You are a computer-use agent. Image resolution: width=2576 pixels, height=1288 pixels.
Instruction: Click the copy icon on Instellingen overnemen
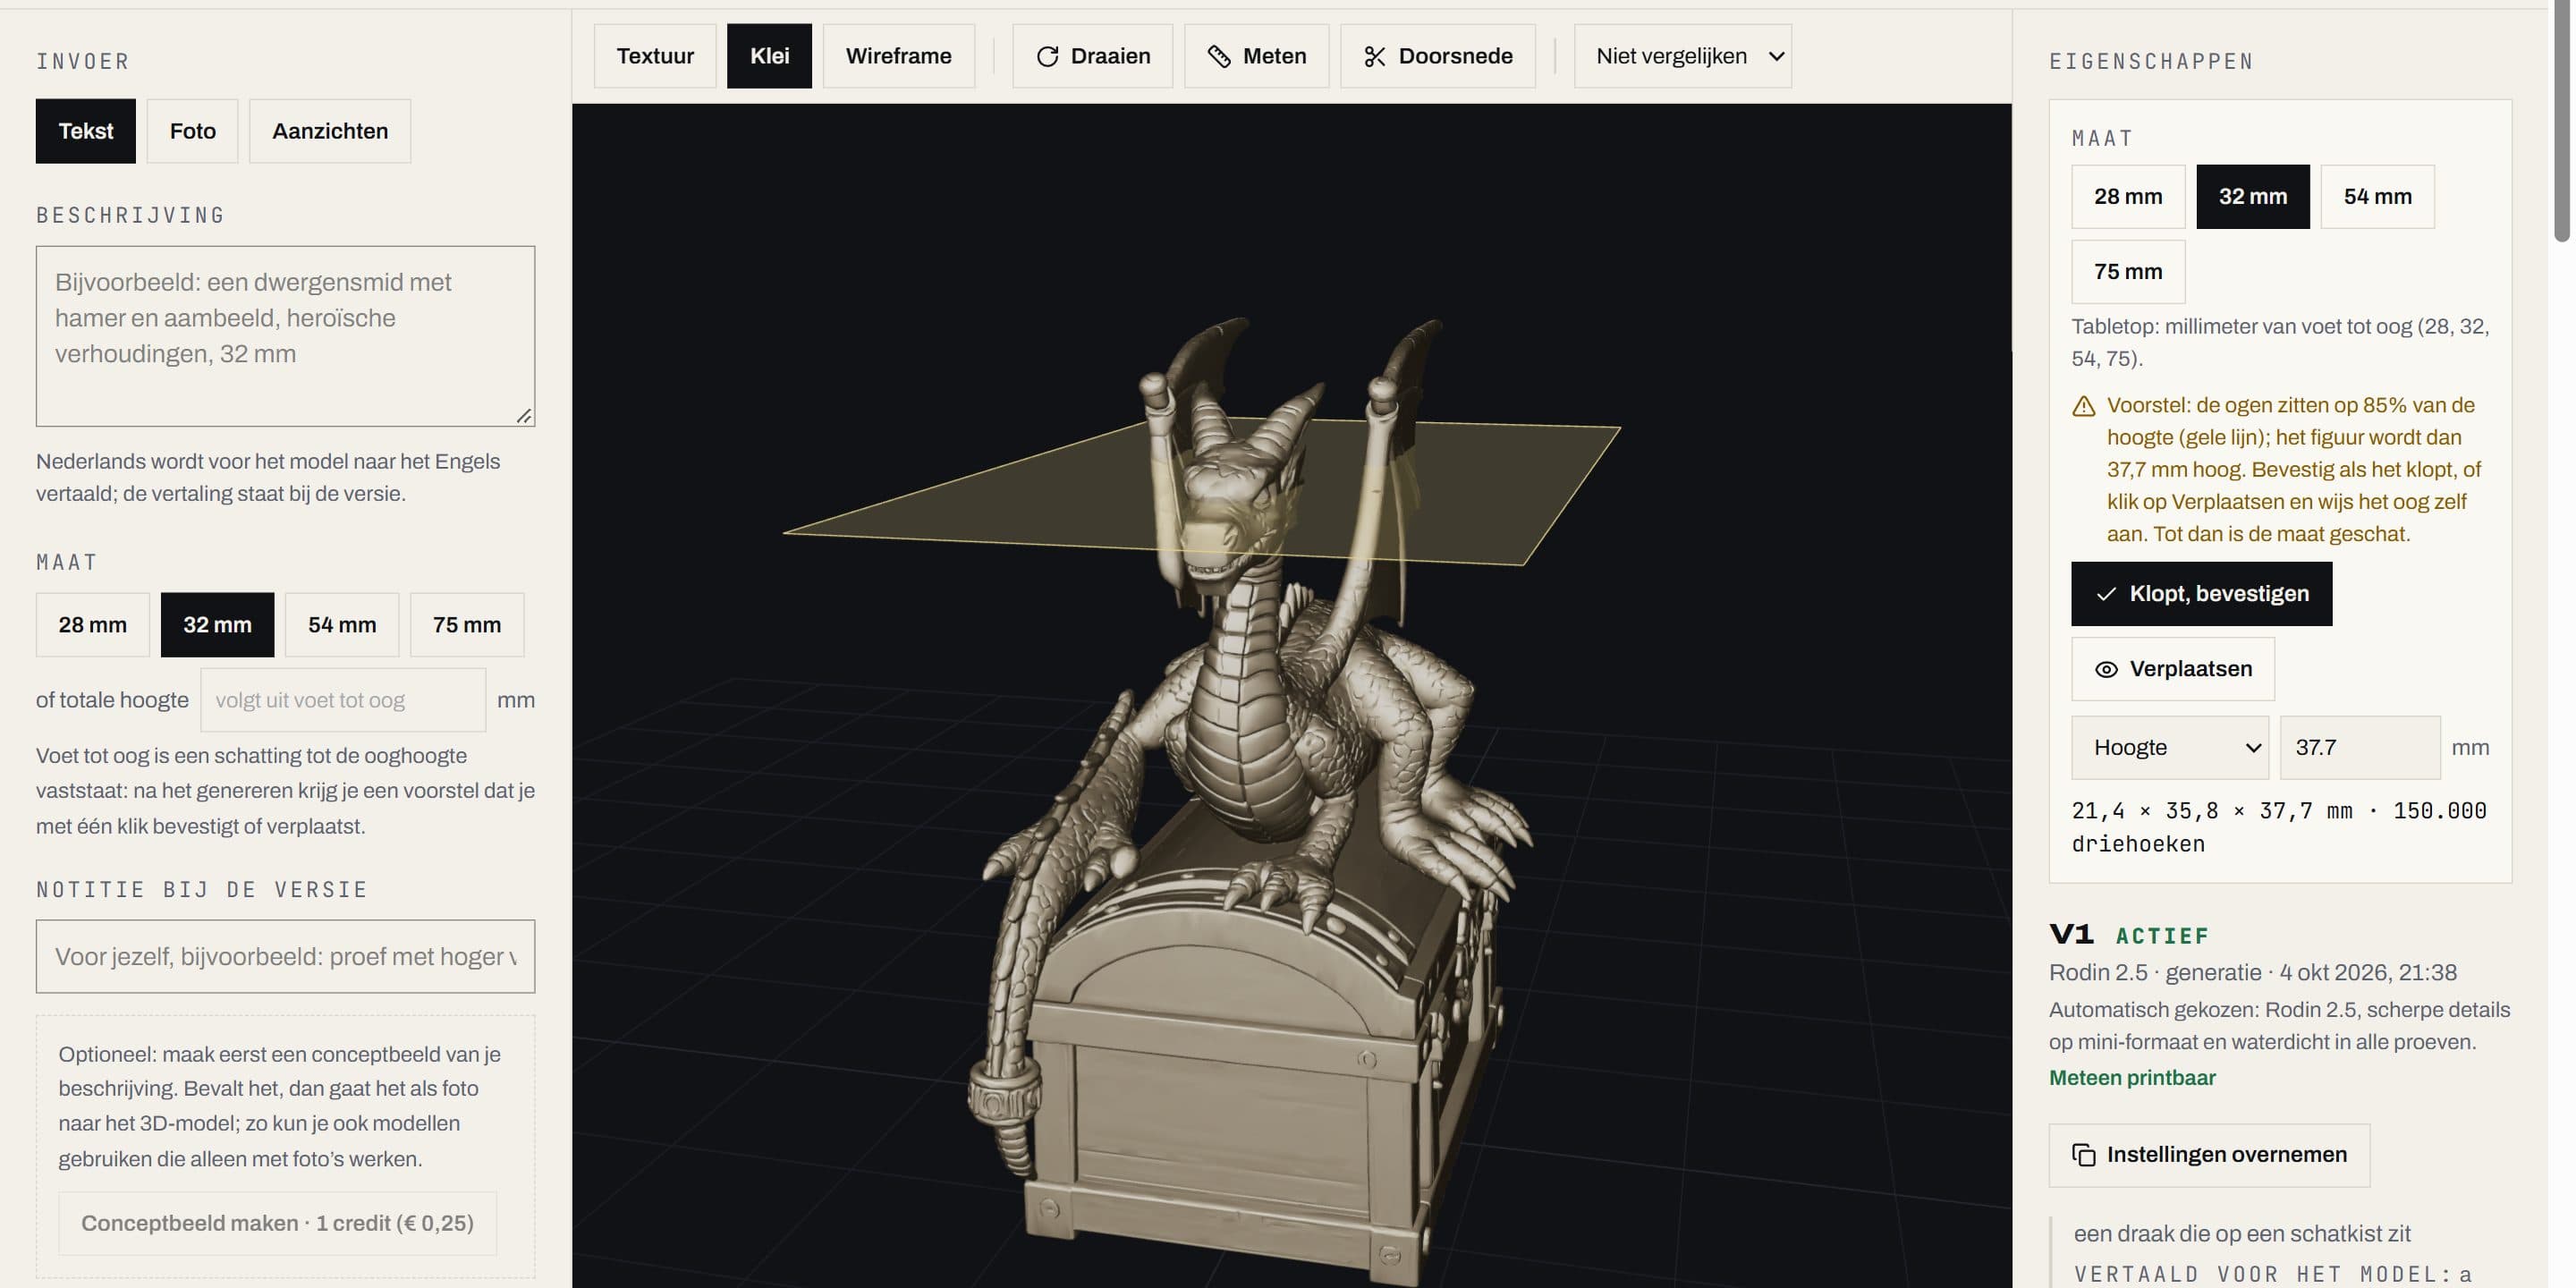point(2084,1155)
